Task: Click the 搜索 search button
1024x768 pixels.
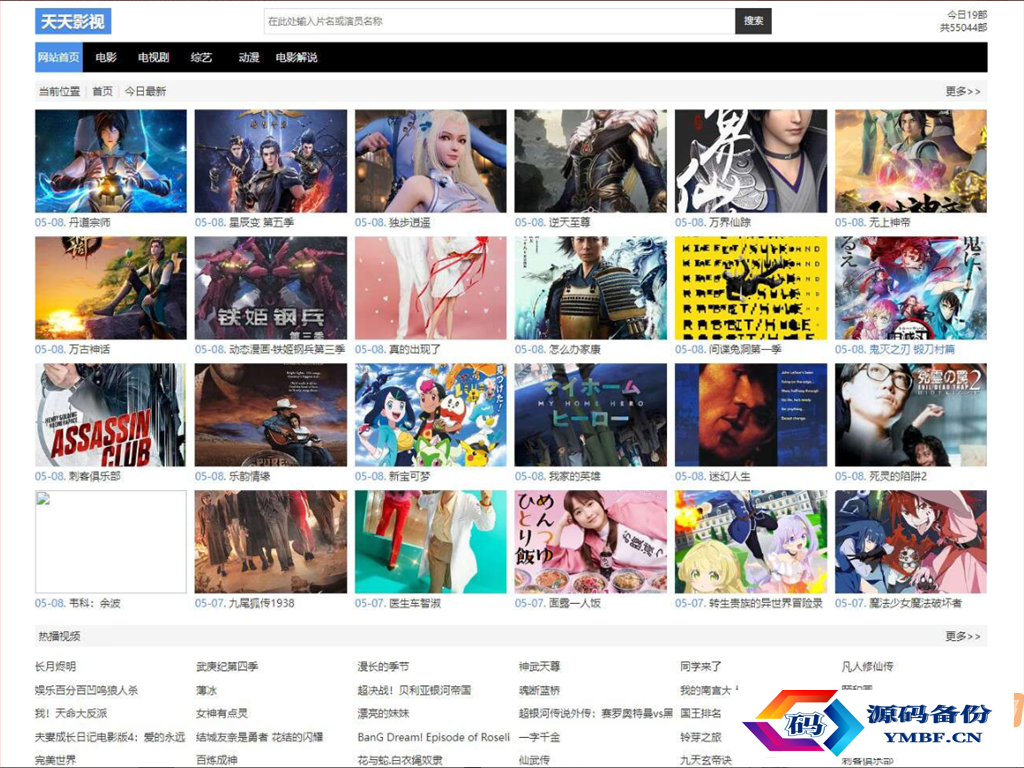Action: pos(753,21)
